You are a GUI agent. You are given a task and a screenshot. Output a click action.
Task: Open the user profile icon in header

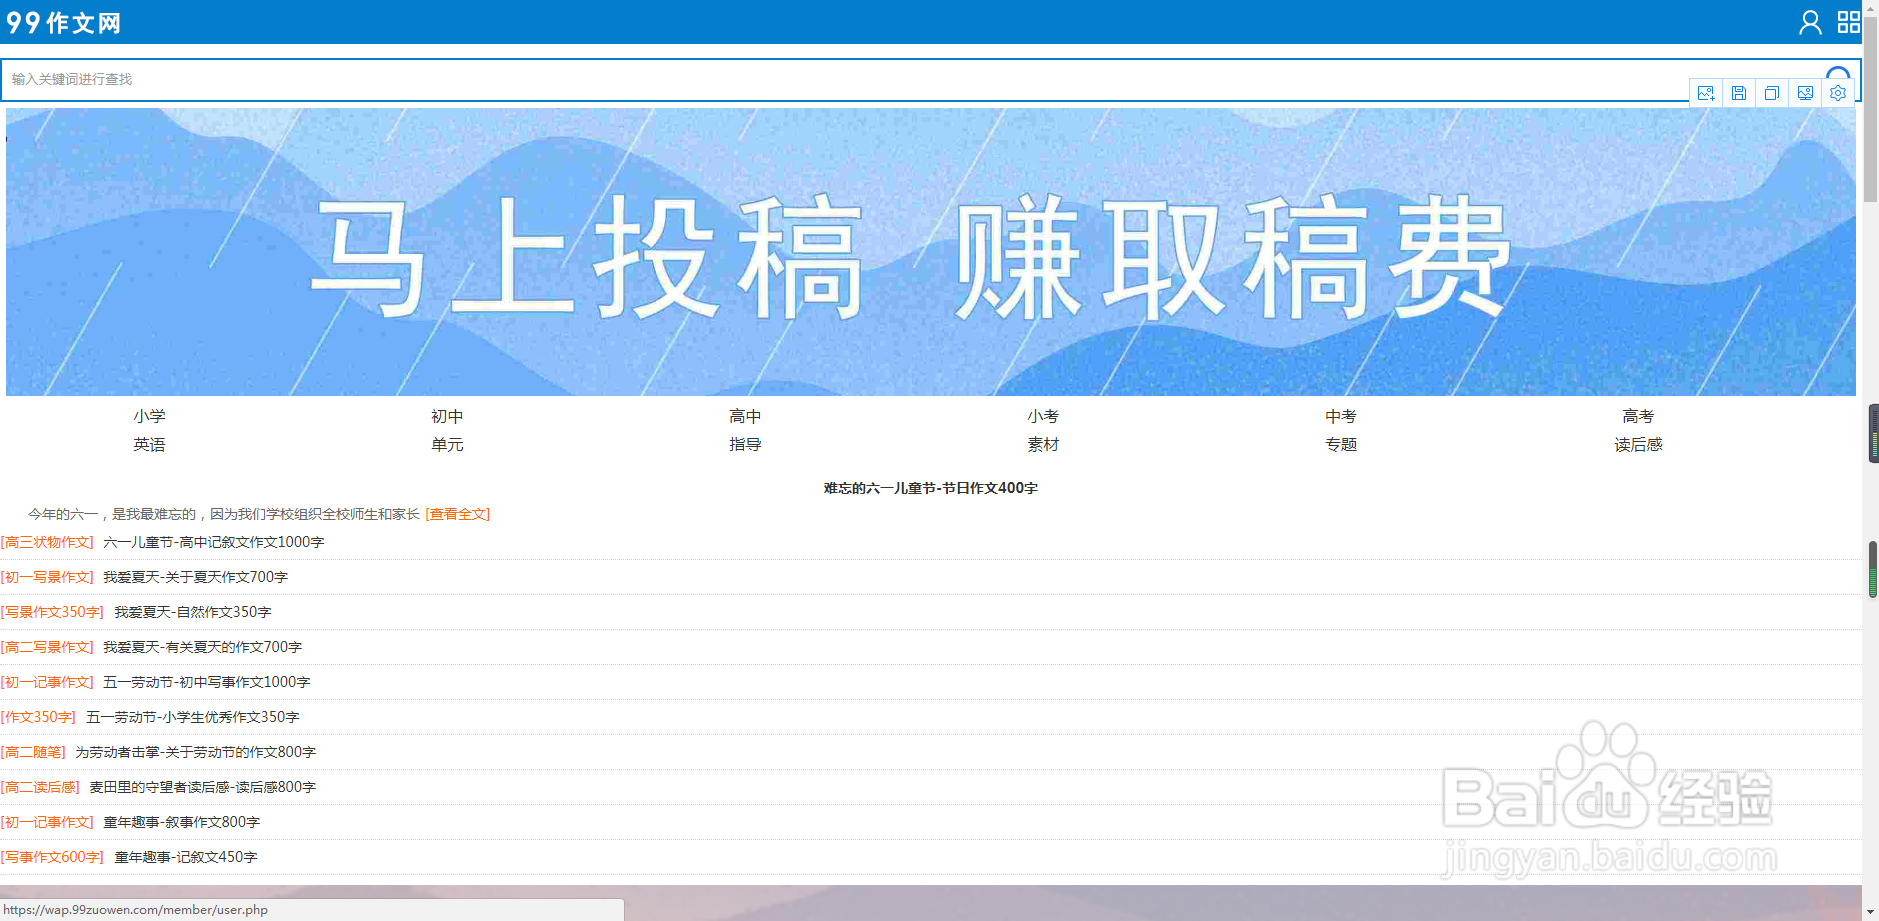[1812, 22]
